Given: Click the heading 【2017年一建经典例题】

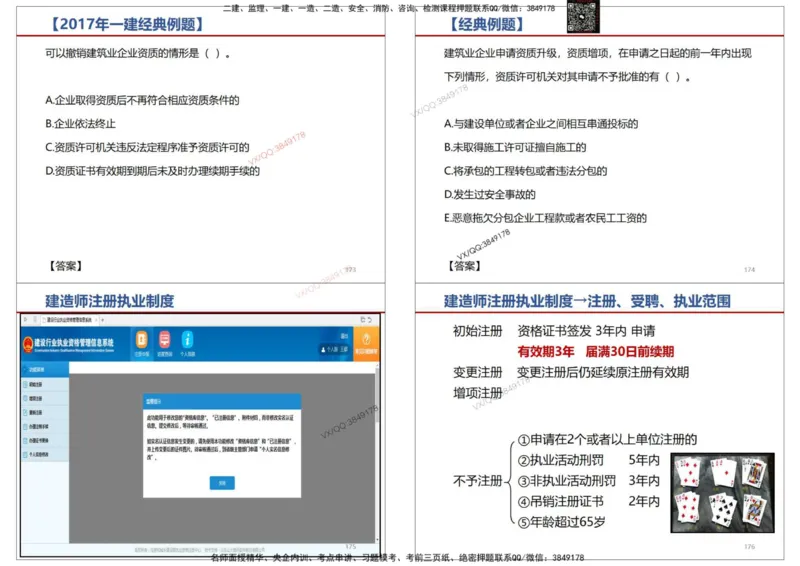Looking at the screenshot, I should coord(126,24).
